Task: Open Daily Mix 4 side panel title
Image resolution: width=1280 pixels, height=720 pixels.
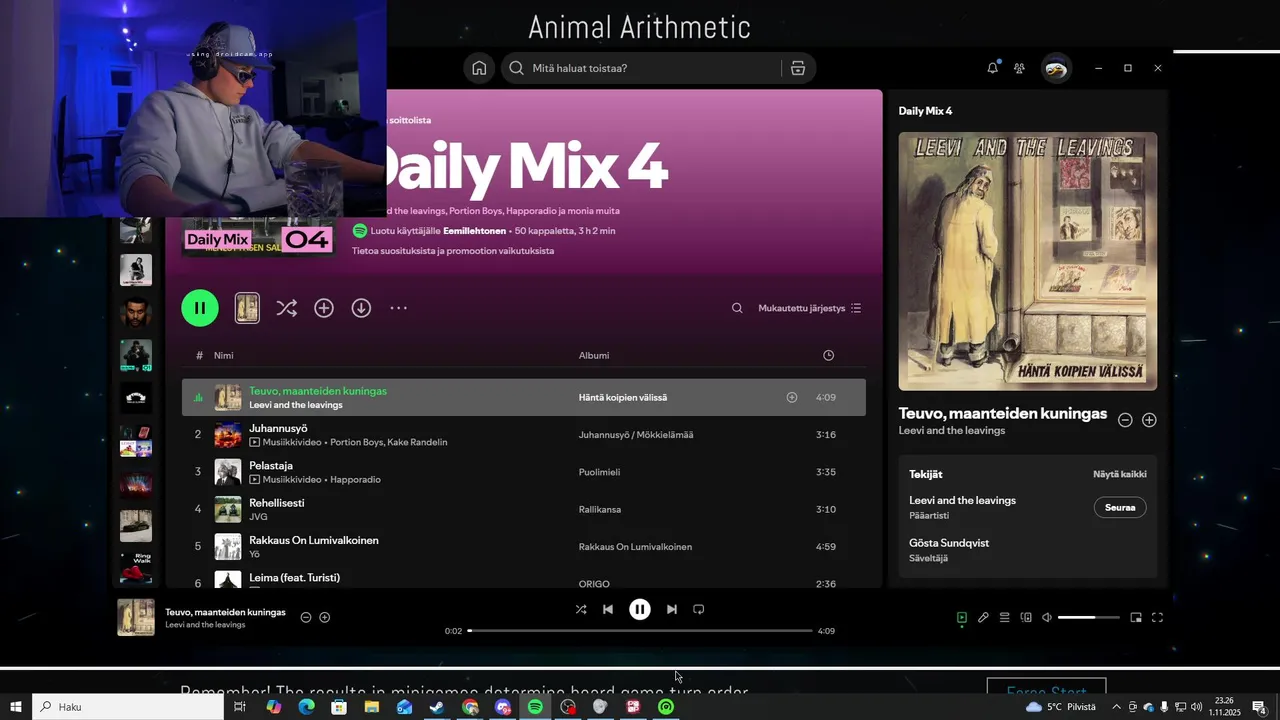Action: (925, 111)
